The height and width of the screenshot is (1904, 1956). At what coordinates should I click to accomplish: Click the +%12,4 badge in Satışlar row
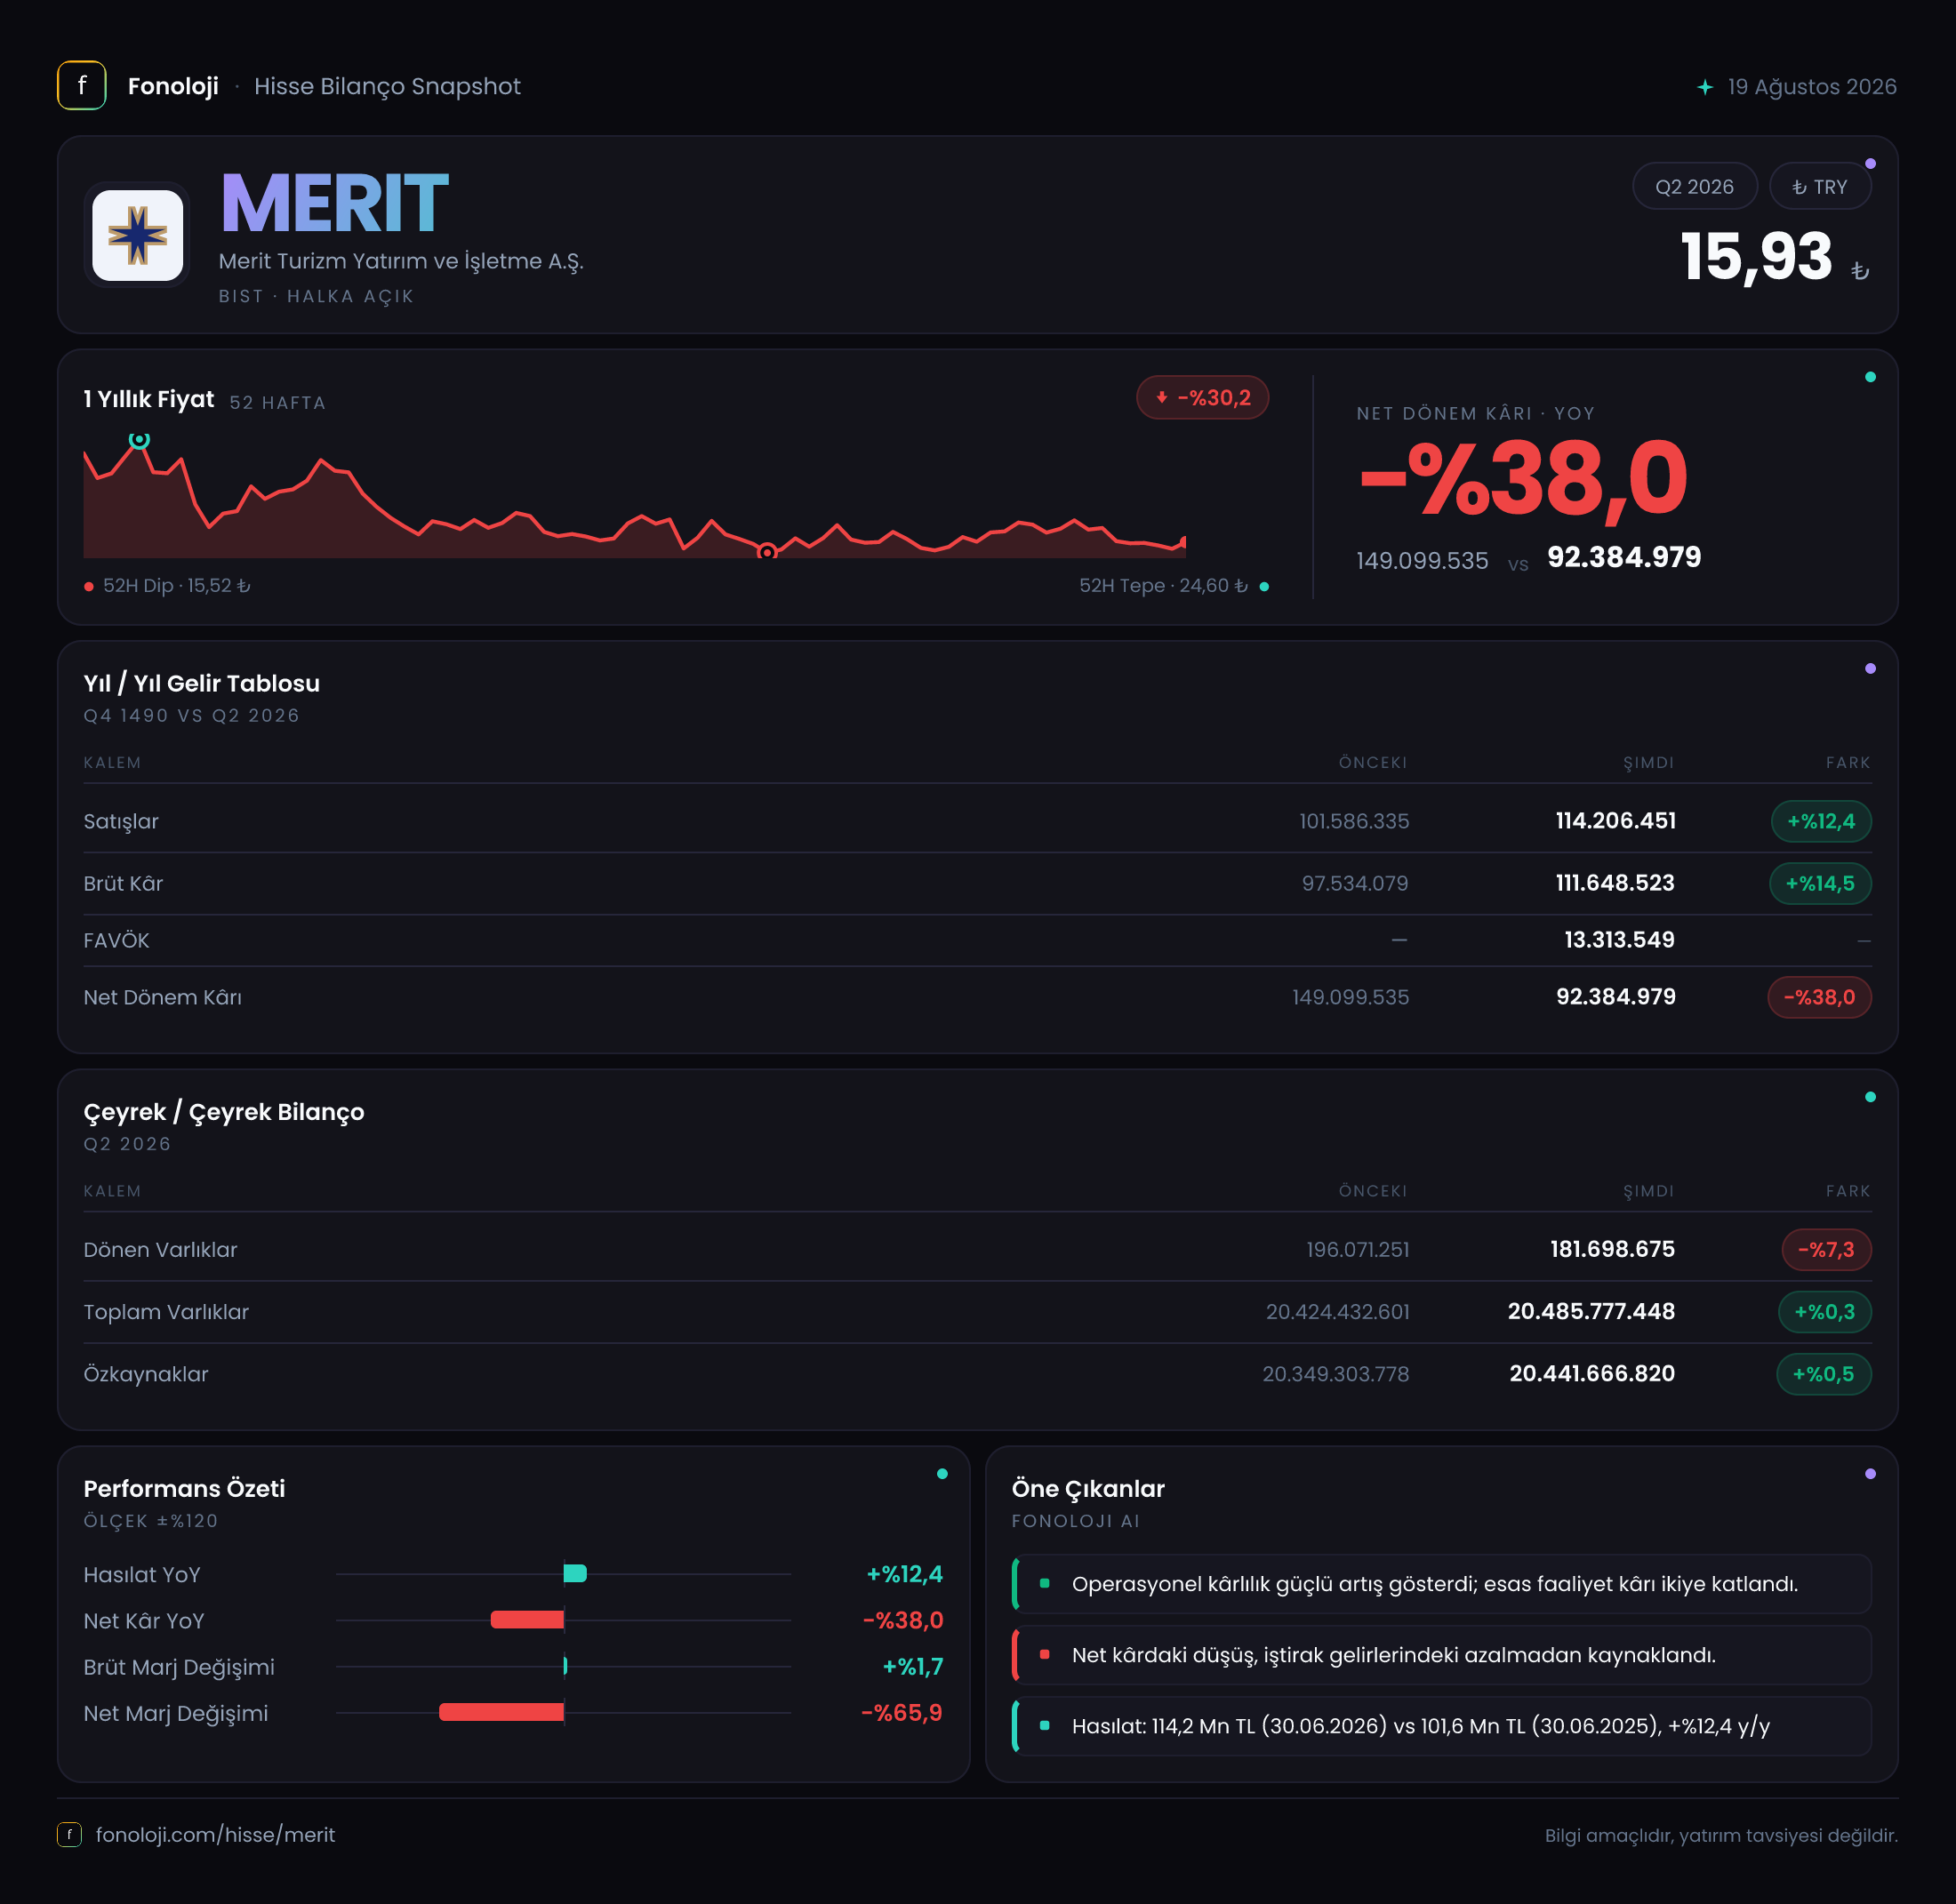point(1821,821)
